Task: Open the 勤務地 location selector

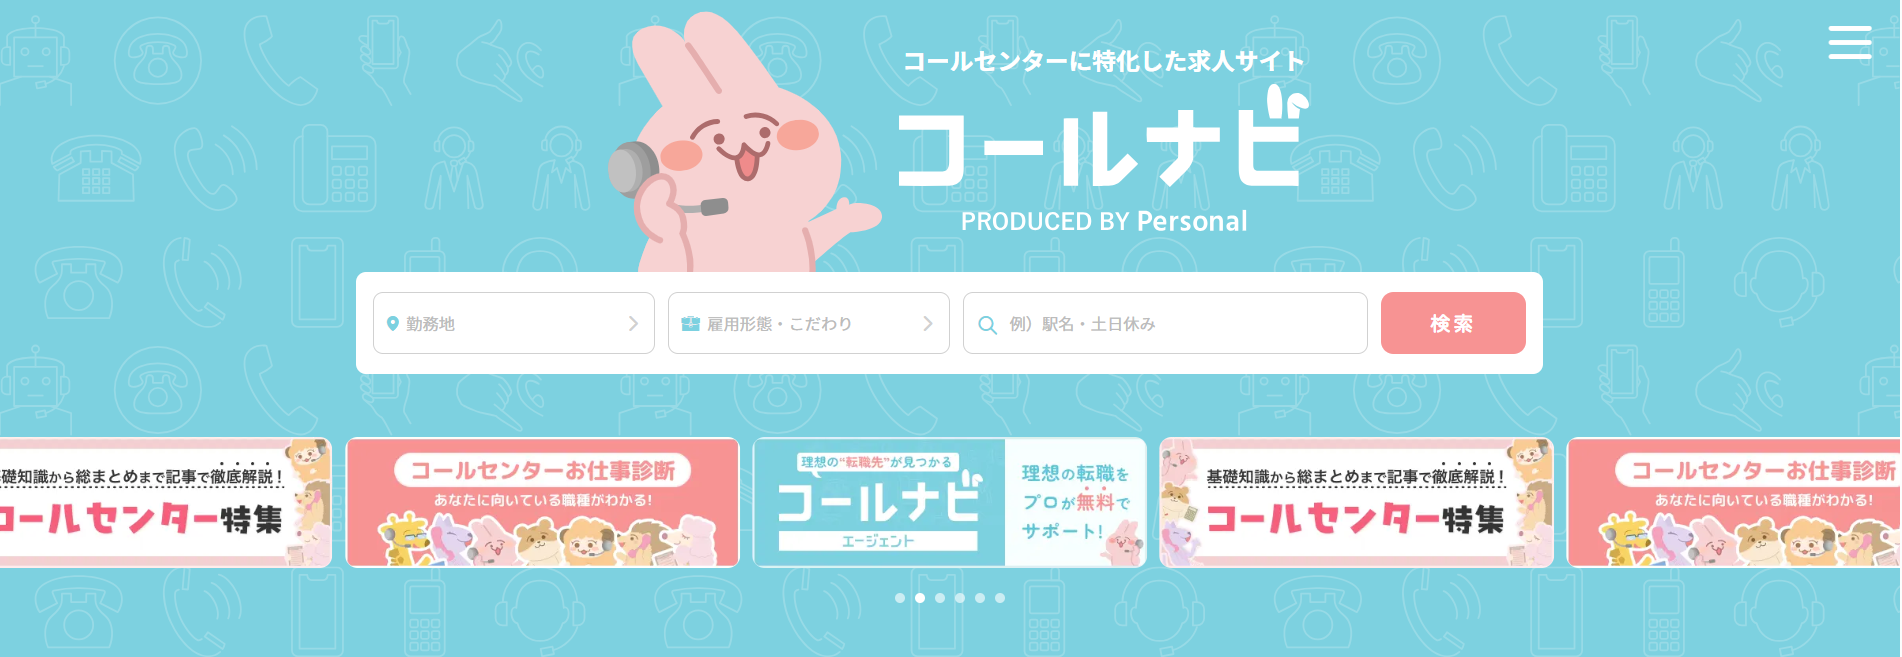Action: [x=514, y=323]
